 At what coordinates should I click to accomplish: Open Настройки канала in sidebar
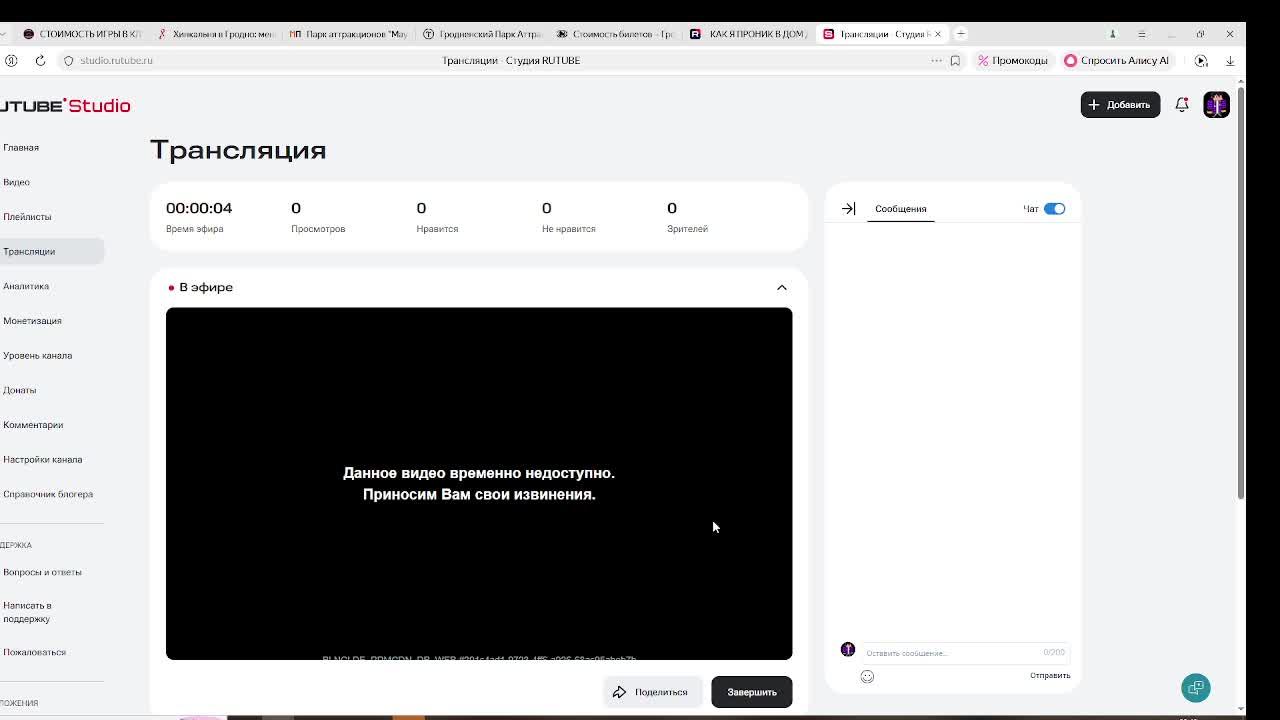click(43, 460)
